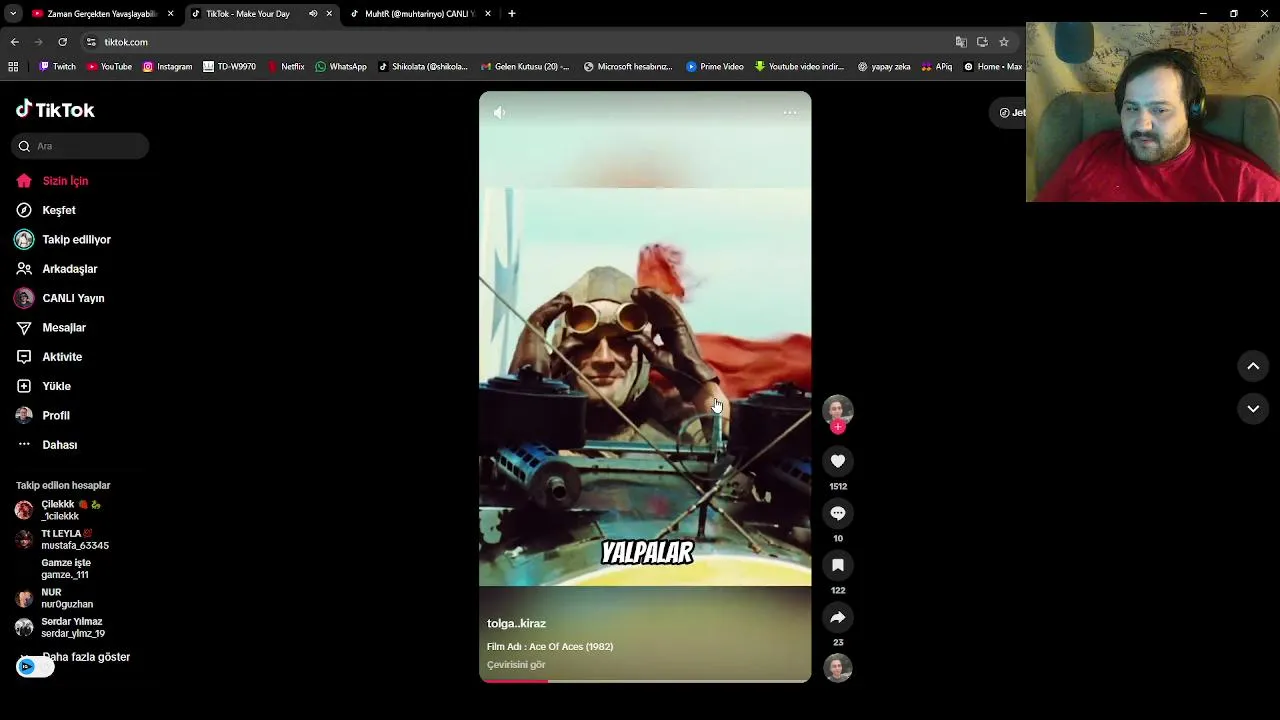Screen dimensions: 1280x720
Task: Click Çevirisini gör translation link
Action: click(x=516, y=665)
